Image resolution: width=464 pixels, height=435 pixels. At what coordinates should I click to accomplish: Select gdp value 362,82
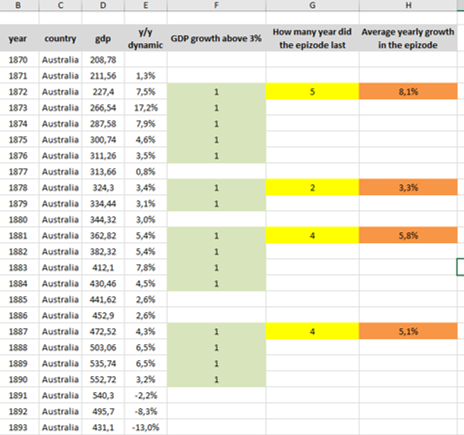click(103, 236)
